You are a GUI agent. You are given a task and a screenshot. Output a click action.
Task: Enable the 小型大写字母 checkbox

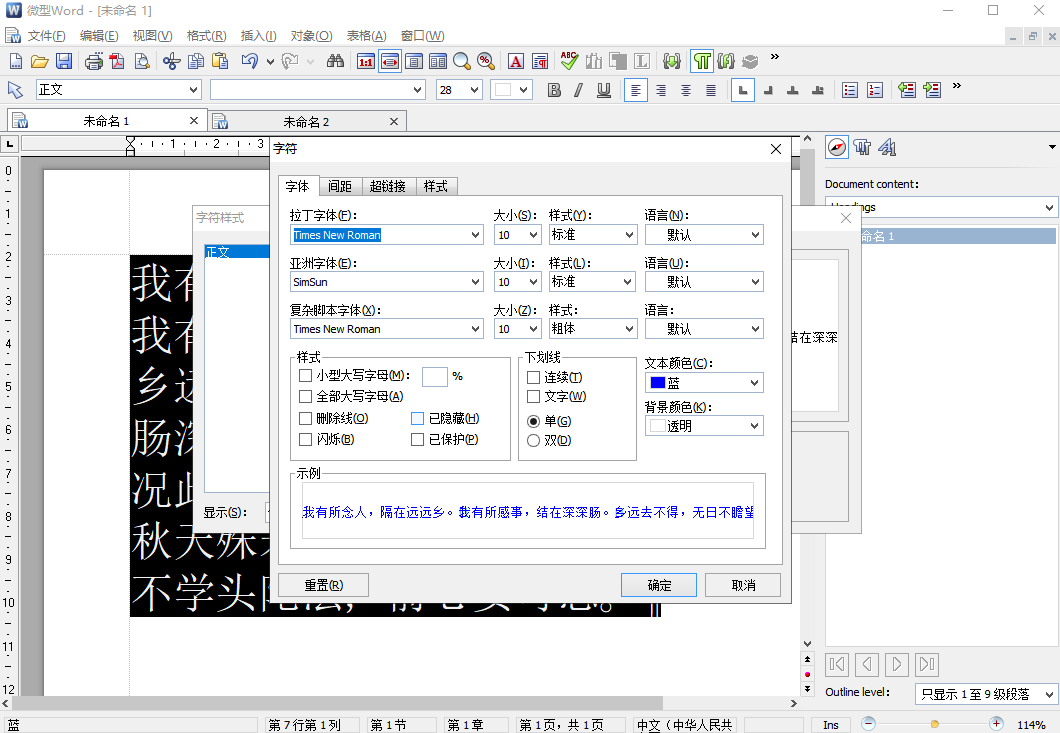click(306, 375)
